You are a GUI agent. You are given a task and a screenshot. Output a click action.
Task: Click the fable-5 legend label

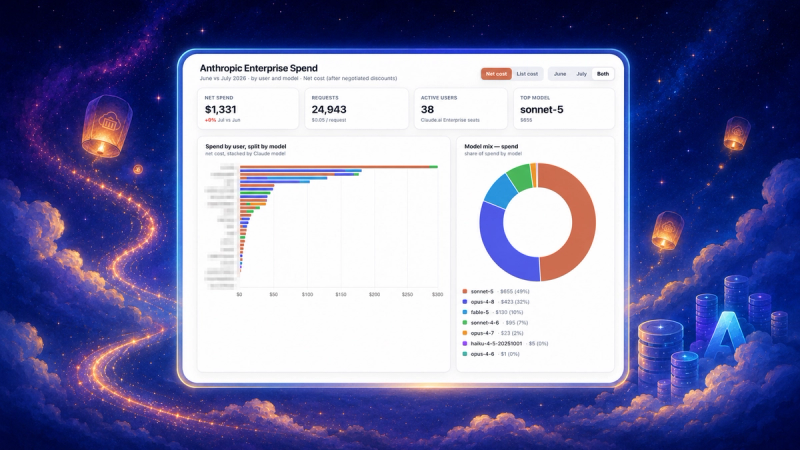(480, 312)
